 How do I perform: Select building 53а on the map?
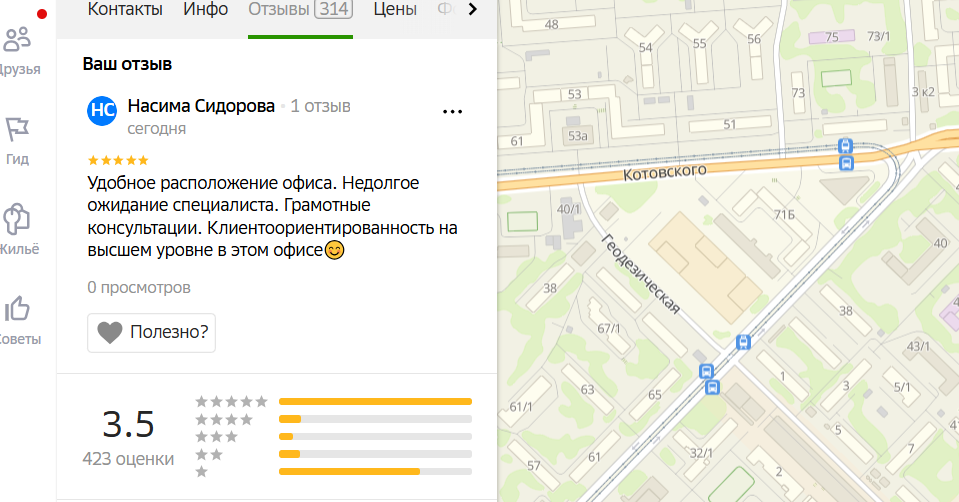(577, 136)
